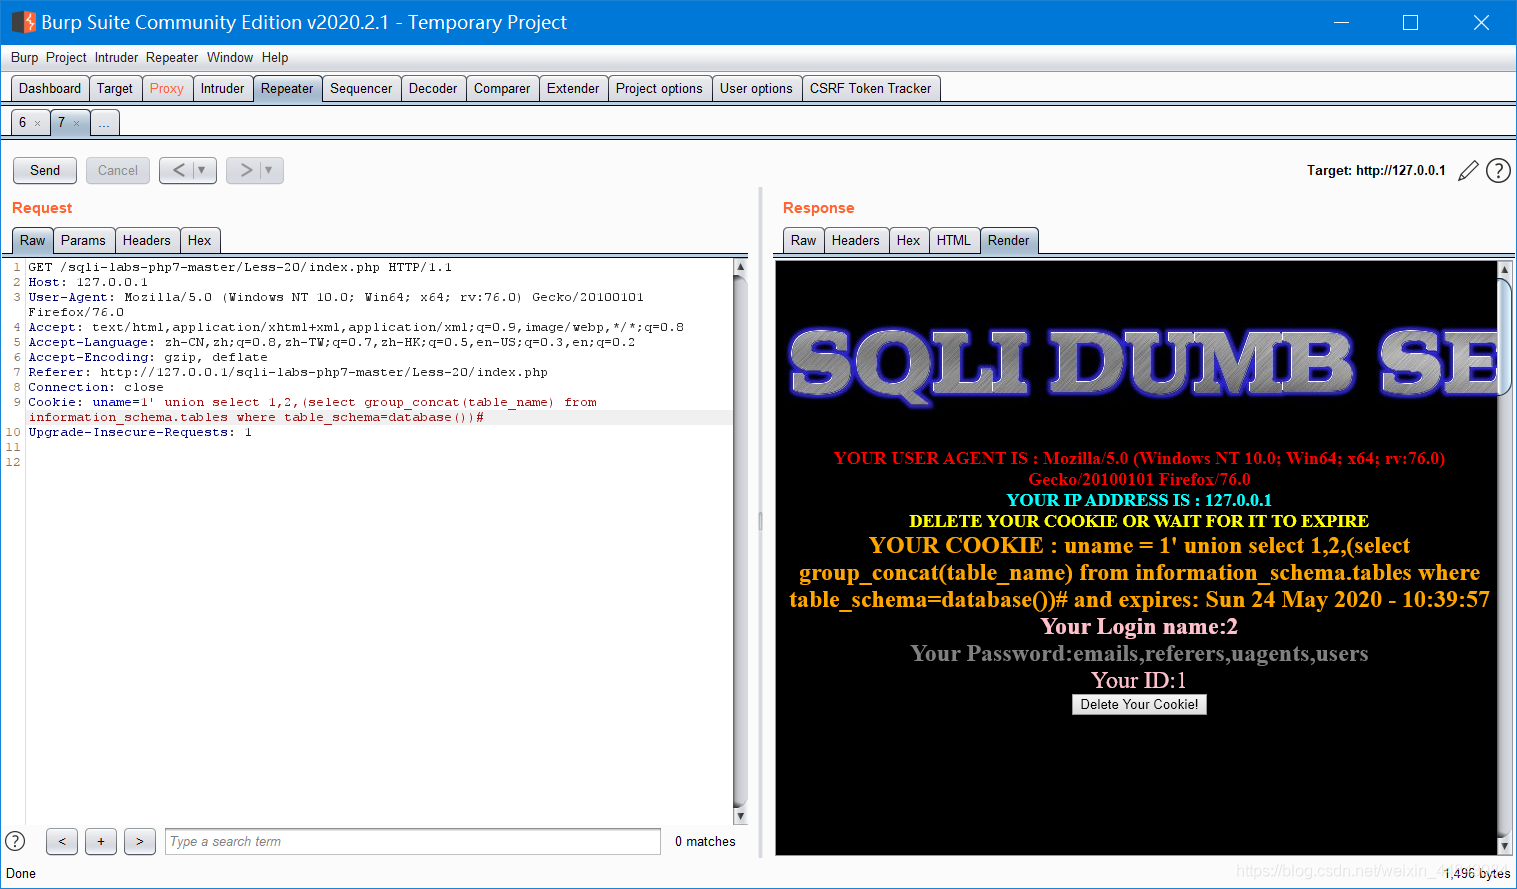Click the 'Your Password:emails,referers,uagents,users' text
1517x889 pixels.
[1139, 653]
